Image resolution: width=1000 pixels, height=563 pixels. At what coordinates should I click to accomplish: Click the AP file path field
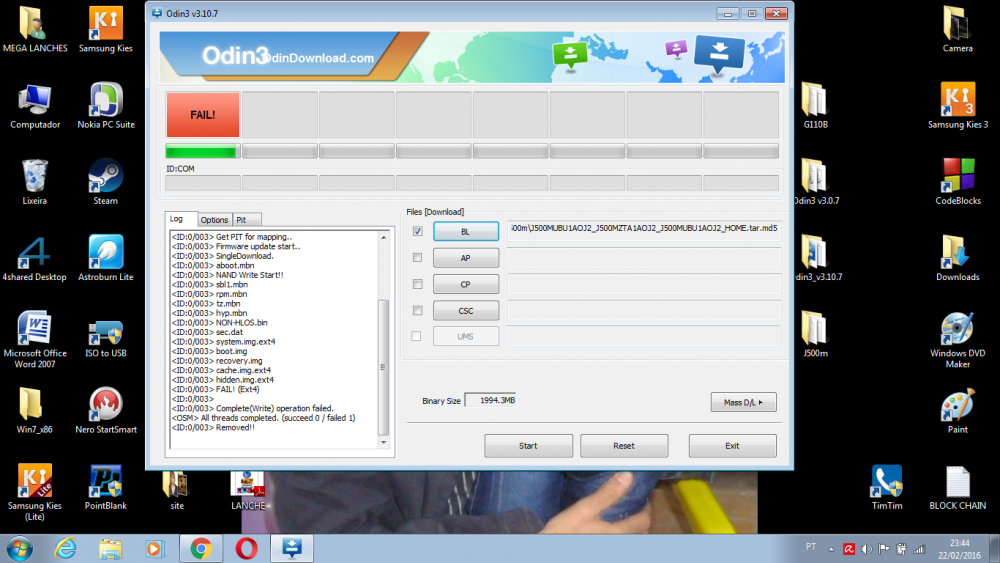643,258
